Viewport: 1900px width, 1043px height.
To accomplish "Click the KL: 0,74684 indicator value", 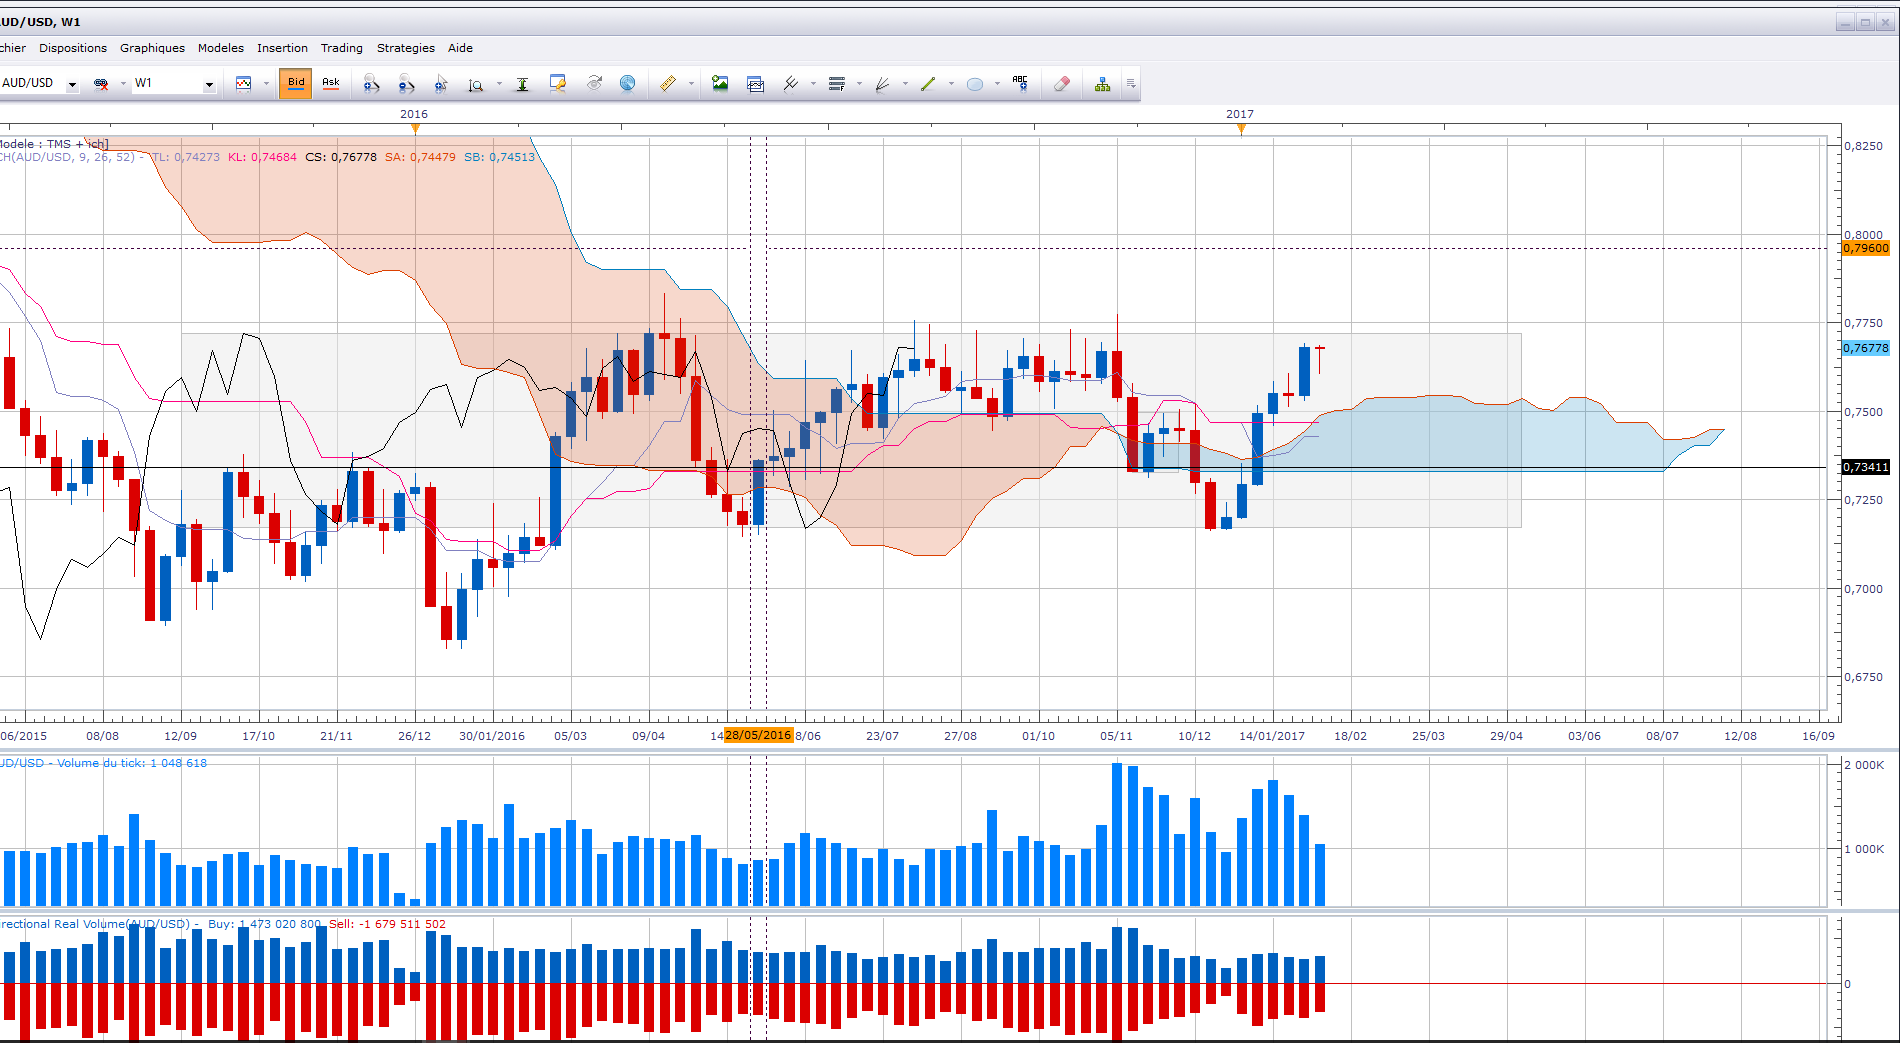I will 262,157.
